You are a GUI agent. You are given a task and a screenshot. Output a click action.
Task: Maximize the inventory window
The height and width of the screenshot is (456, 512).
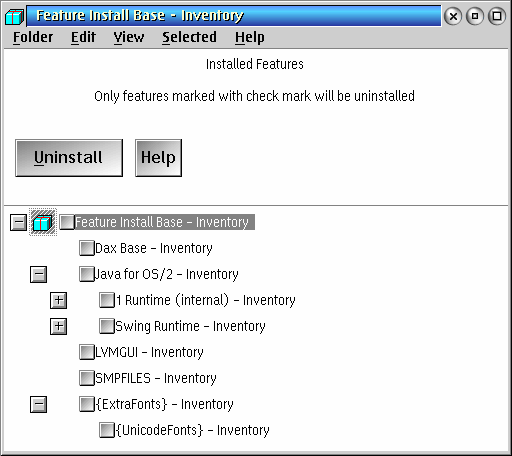(x=497, y=16)
